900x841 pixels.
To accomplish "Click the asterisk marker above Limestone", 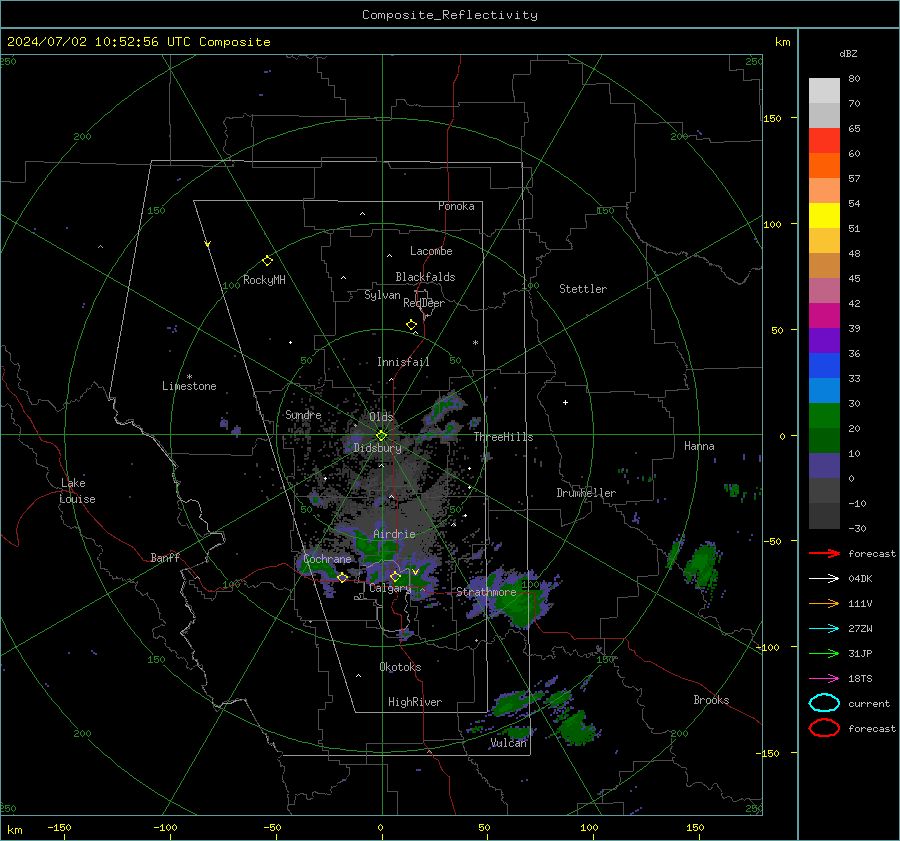I will click(x=189, y=377).
